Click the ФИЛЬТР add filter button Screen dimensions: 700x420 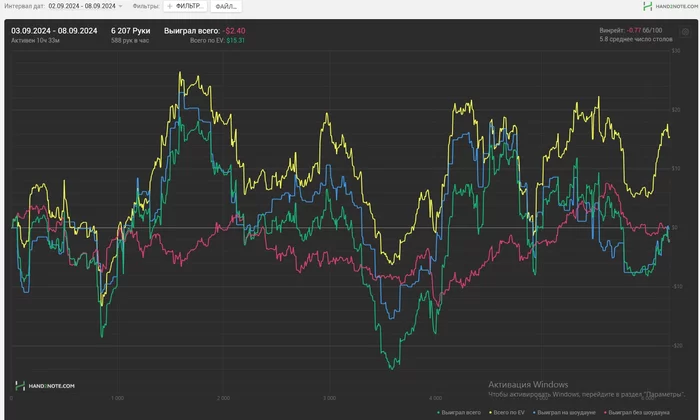pos(185,6)
